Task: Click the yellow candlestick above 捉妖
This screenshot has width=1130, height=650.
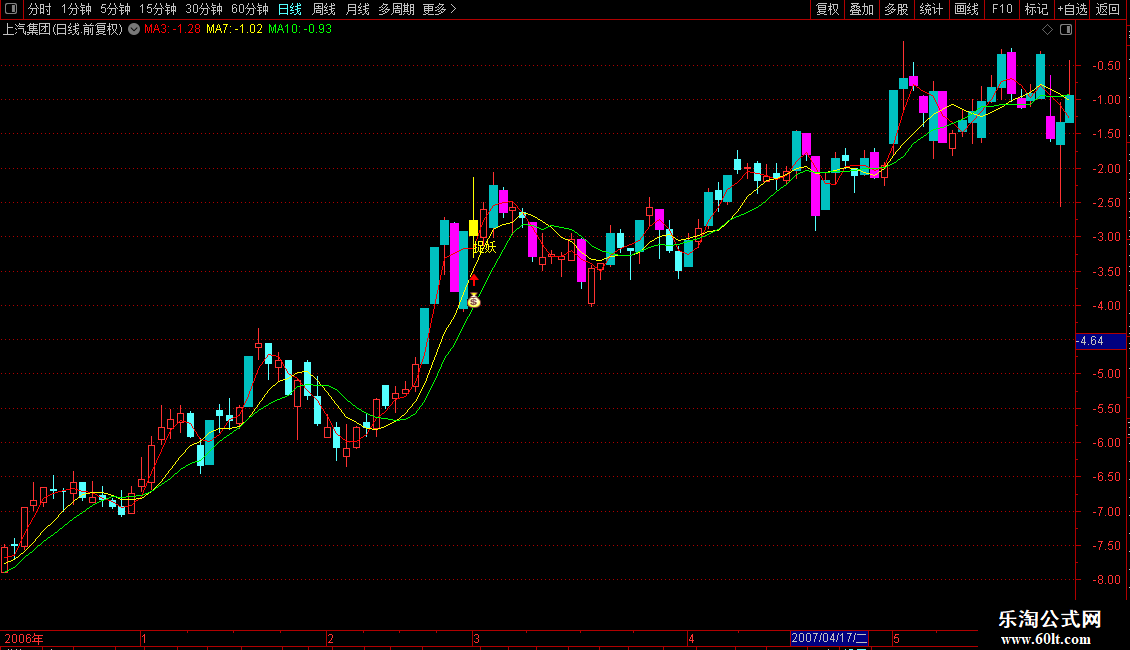Action: point(473,228)
